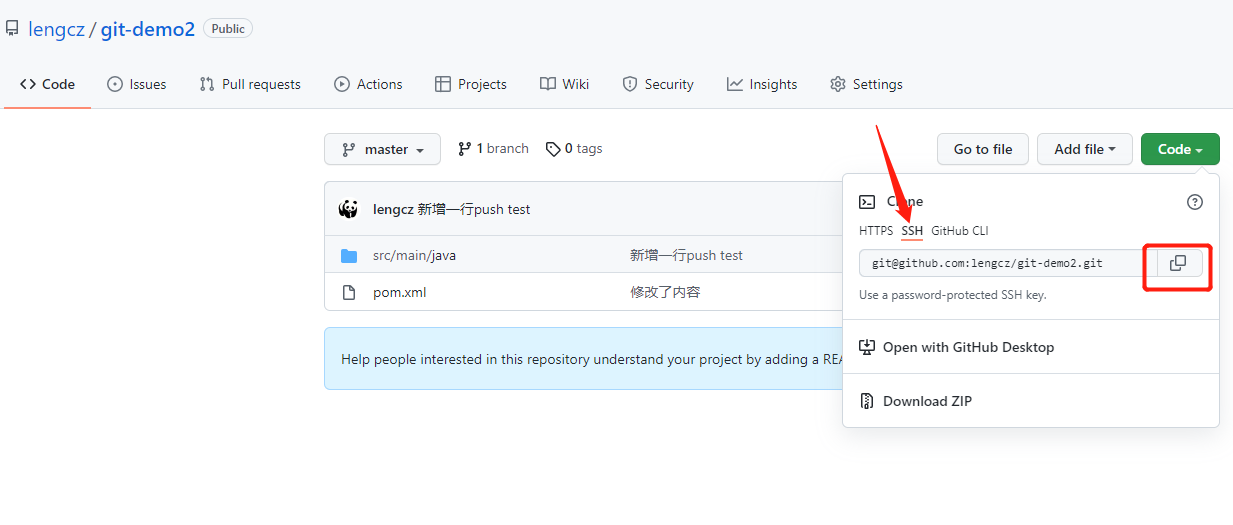Expand the Add file dropdown
The width and height of the screenshot is (1233, 525).
(1085, 149)
